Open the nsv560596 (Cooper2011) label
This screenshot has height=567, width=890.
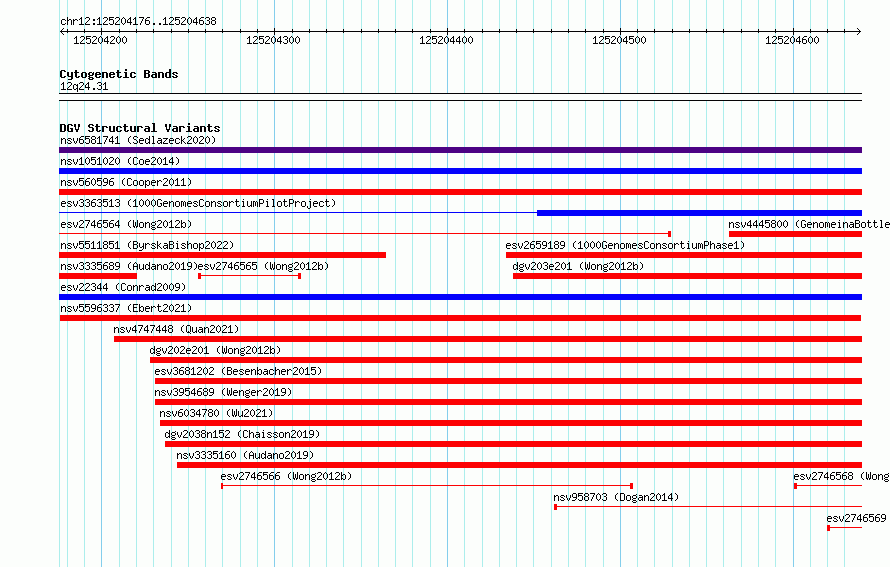point(126,182)
